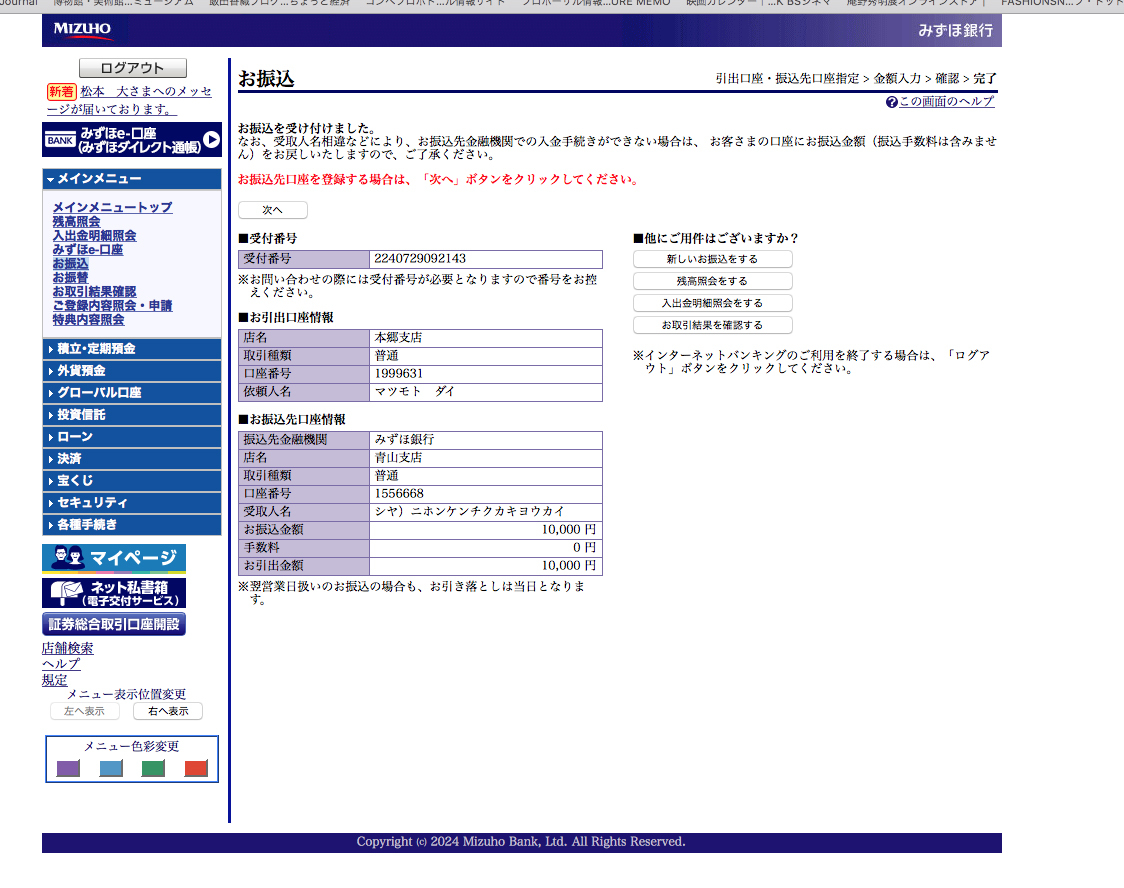The width and height of the screenshot is (1124, 888).
Task: Click 残高照会をする button
Action: pyautogui.click(x=713, y=281)
